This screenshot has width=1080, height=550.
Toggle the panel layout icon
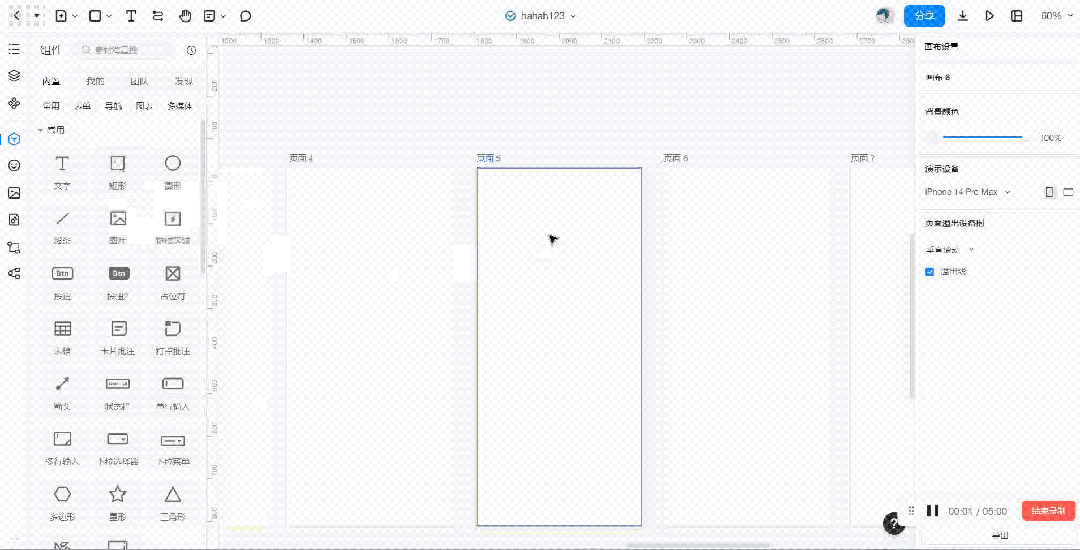click(1017, 16)
